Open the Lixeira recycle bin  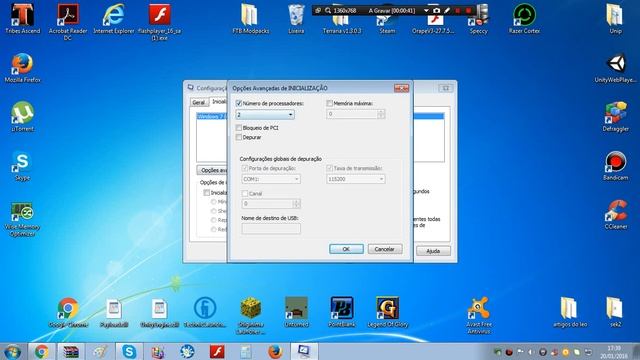click(296, 19)
